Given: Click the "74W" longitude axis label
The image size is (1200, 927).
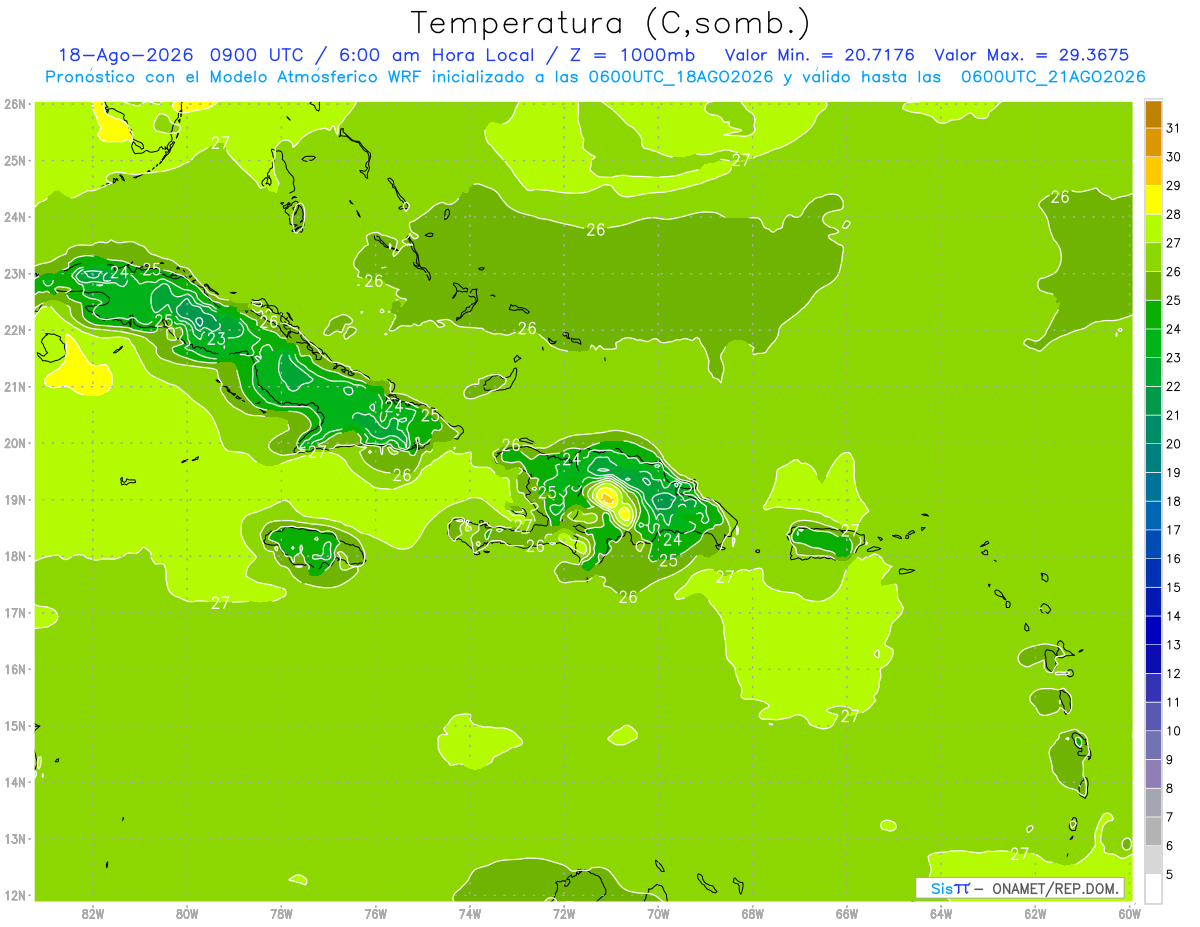Looking at the screenshot, I should coord(470,913).
